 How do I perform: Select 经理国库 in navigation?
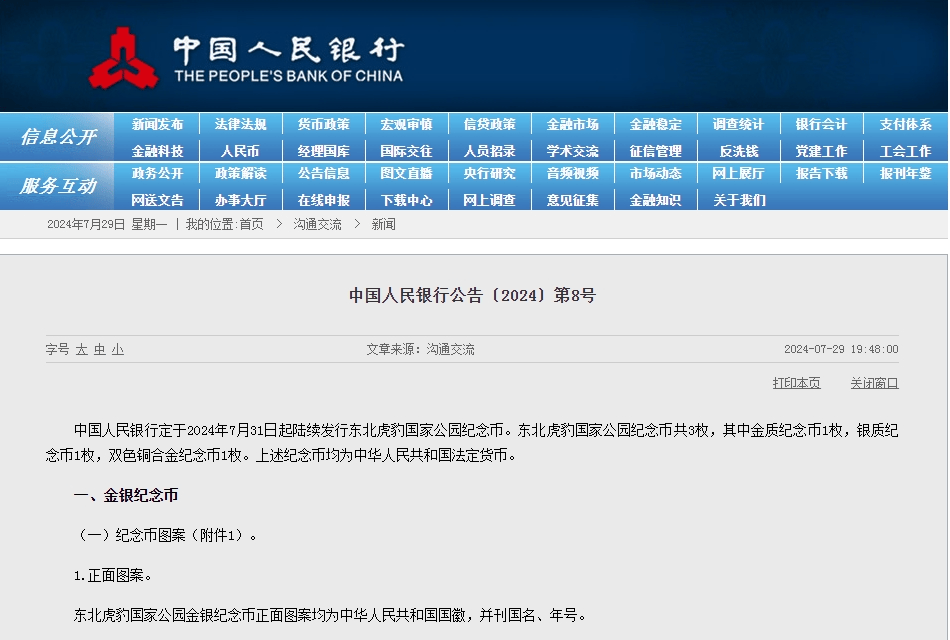(324, 151)
